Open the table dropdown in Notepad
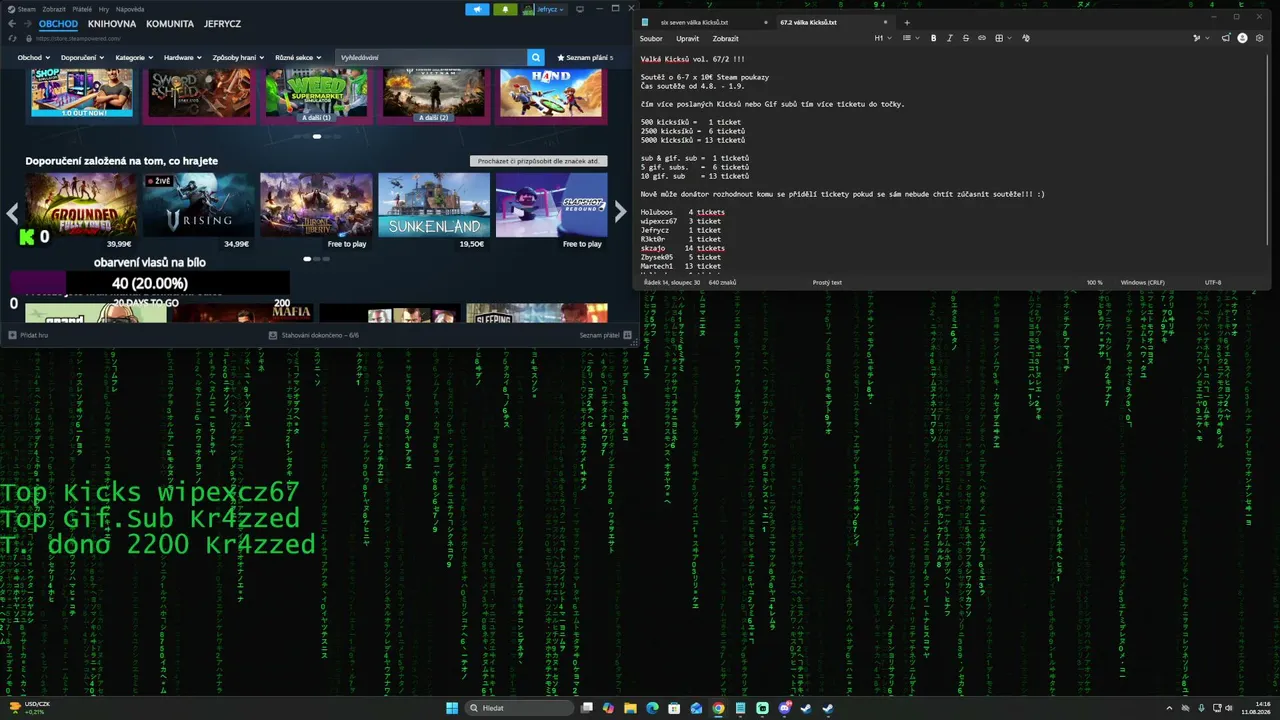 point(1002,38)
